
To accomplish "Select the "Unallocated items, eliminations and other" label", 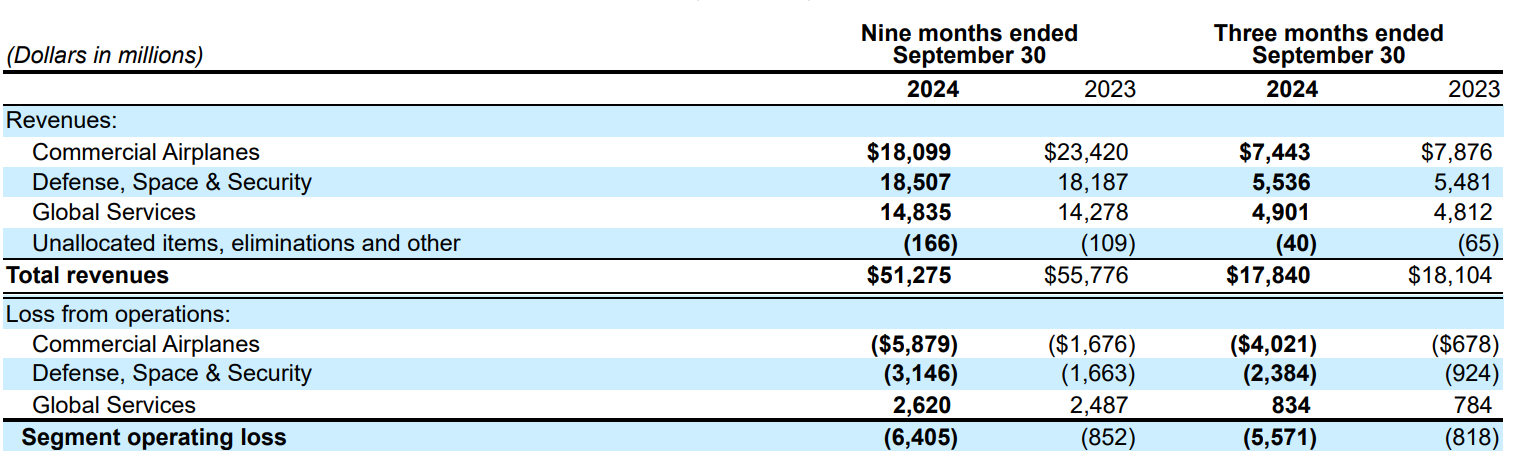I will (246, 243).
